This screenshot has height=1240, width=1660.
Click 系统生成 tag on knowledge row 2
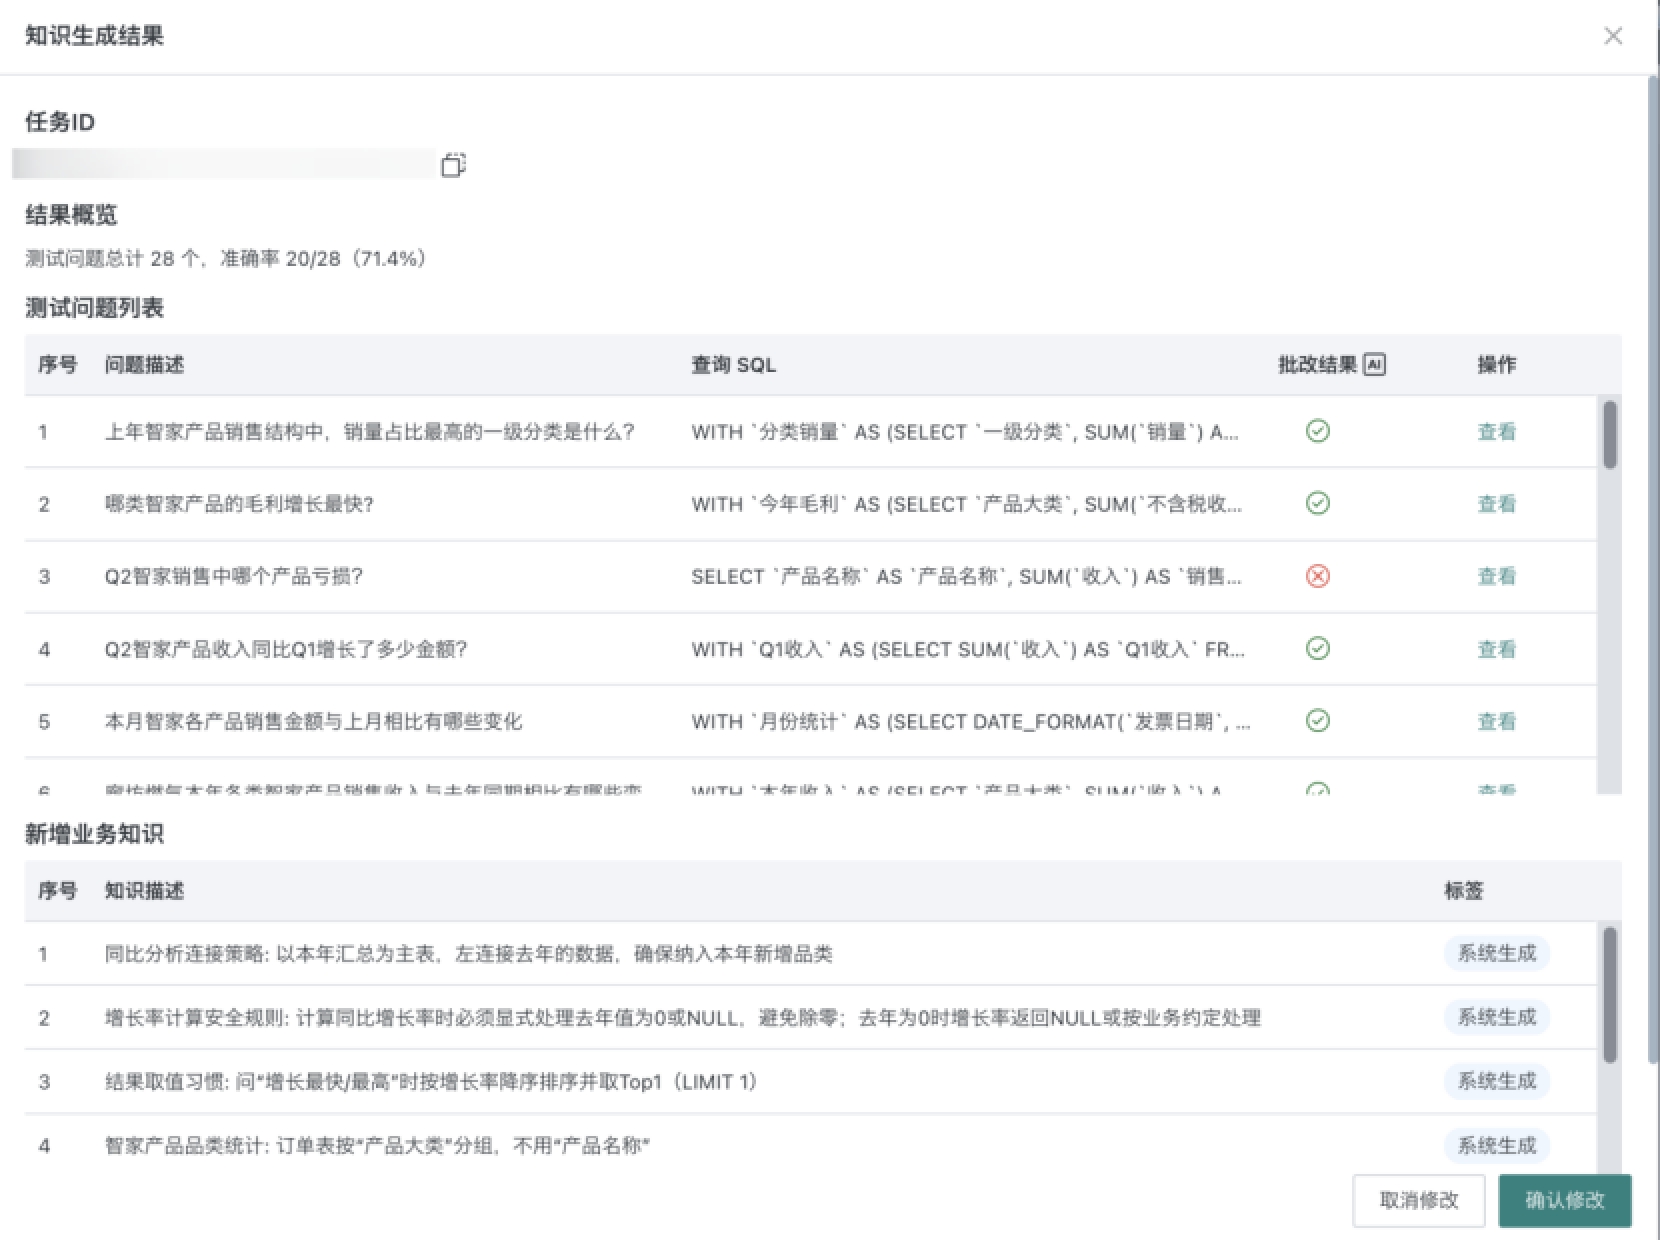1497,1017
